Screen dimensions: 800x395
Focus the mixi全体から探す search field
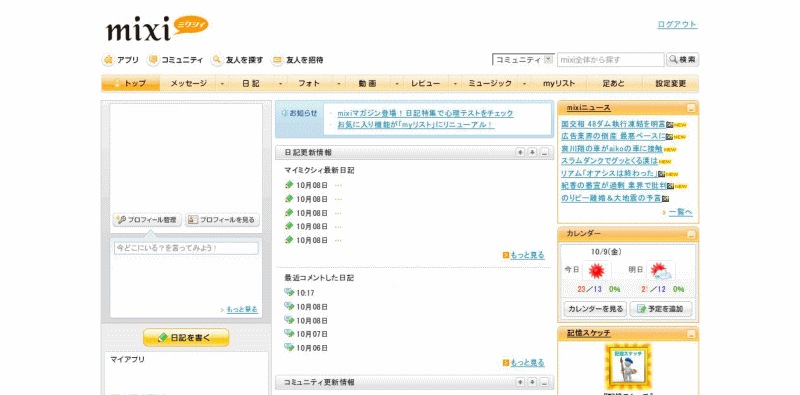click(611, 60)
